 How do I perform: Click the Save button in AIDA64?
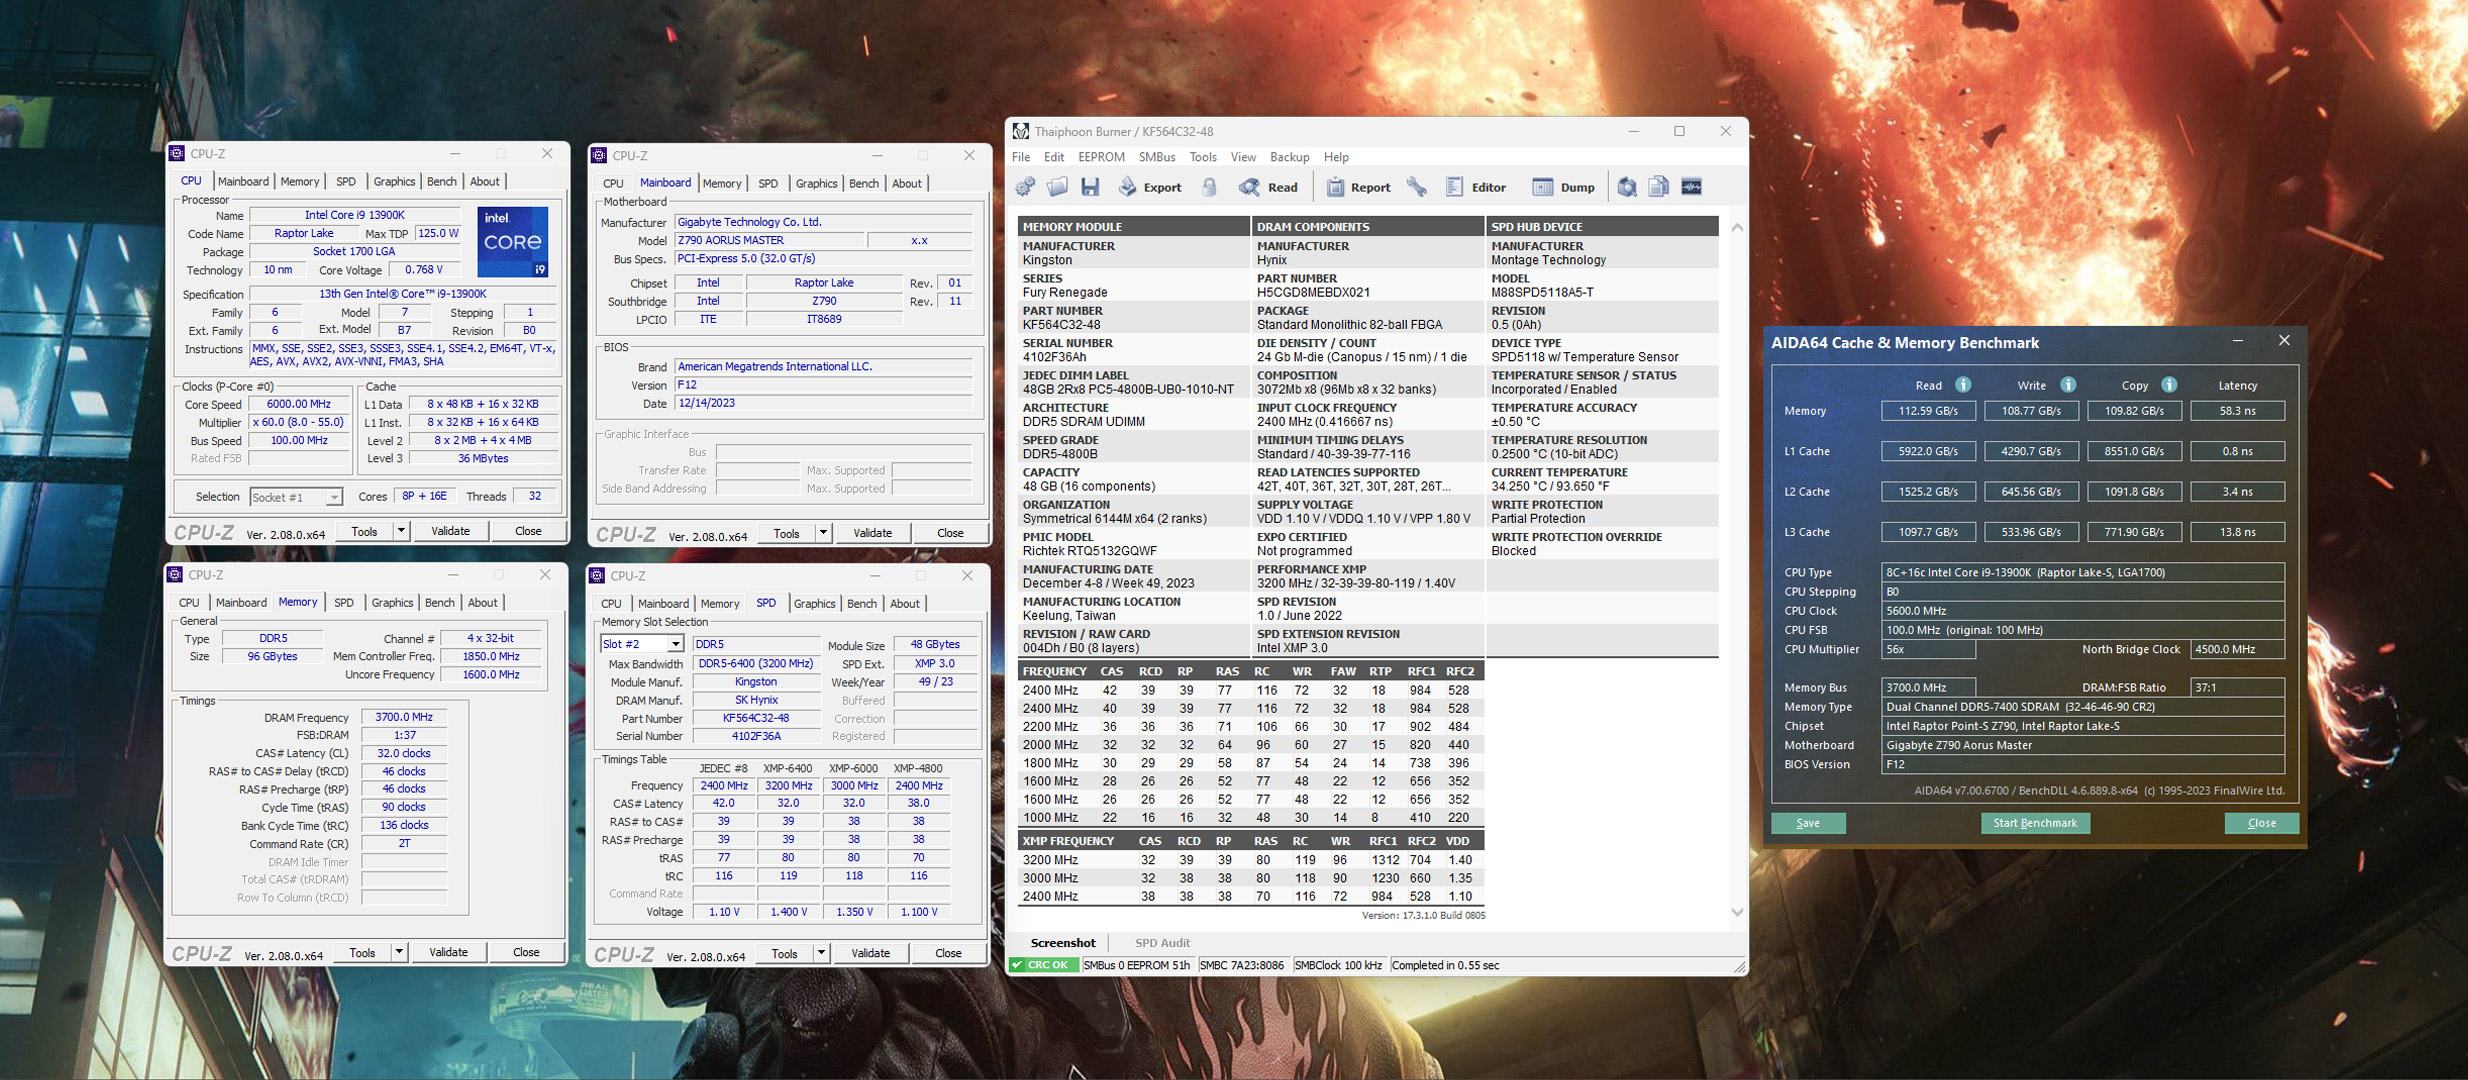pos(1808,823)
